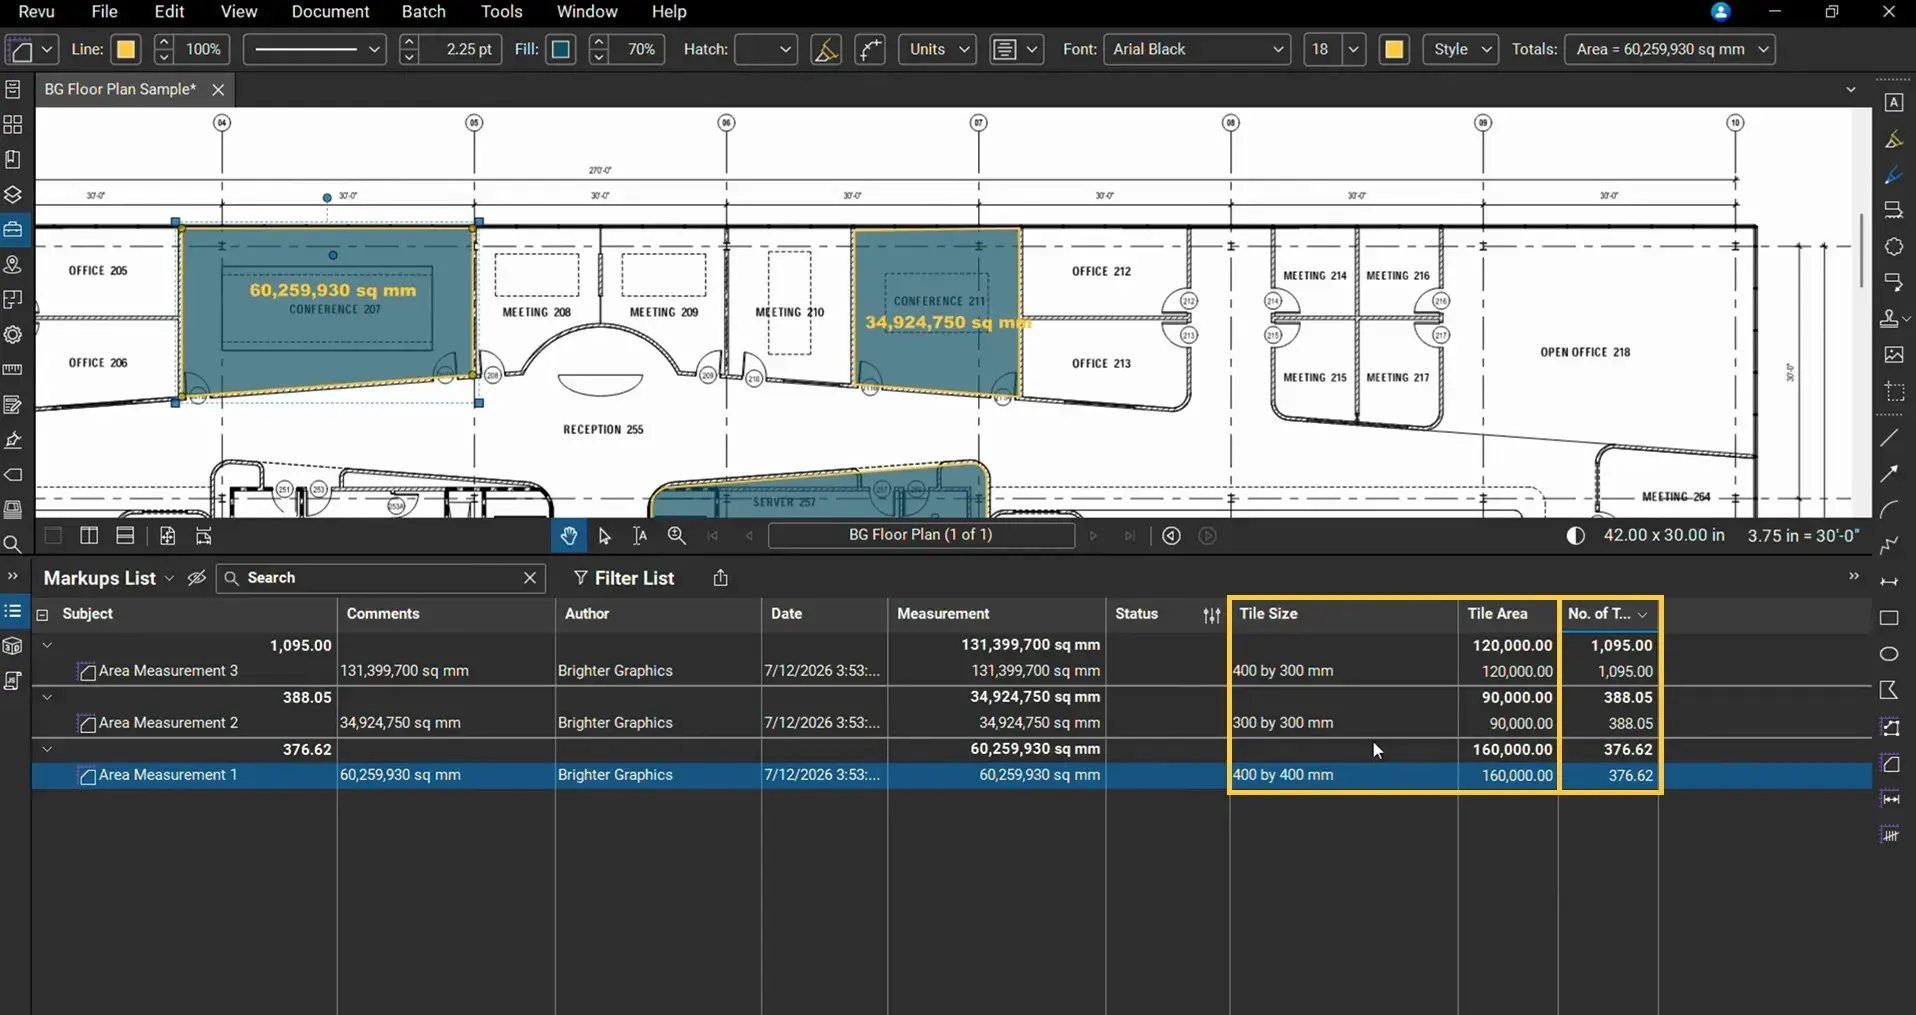
Task: Select the Highlighter tool in right toolbar
Action: tap(1893, 139)
